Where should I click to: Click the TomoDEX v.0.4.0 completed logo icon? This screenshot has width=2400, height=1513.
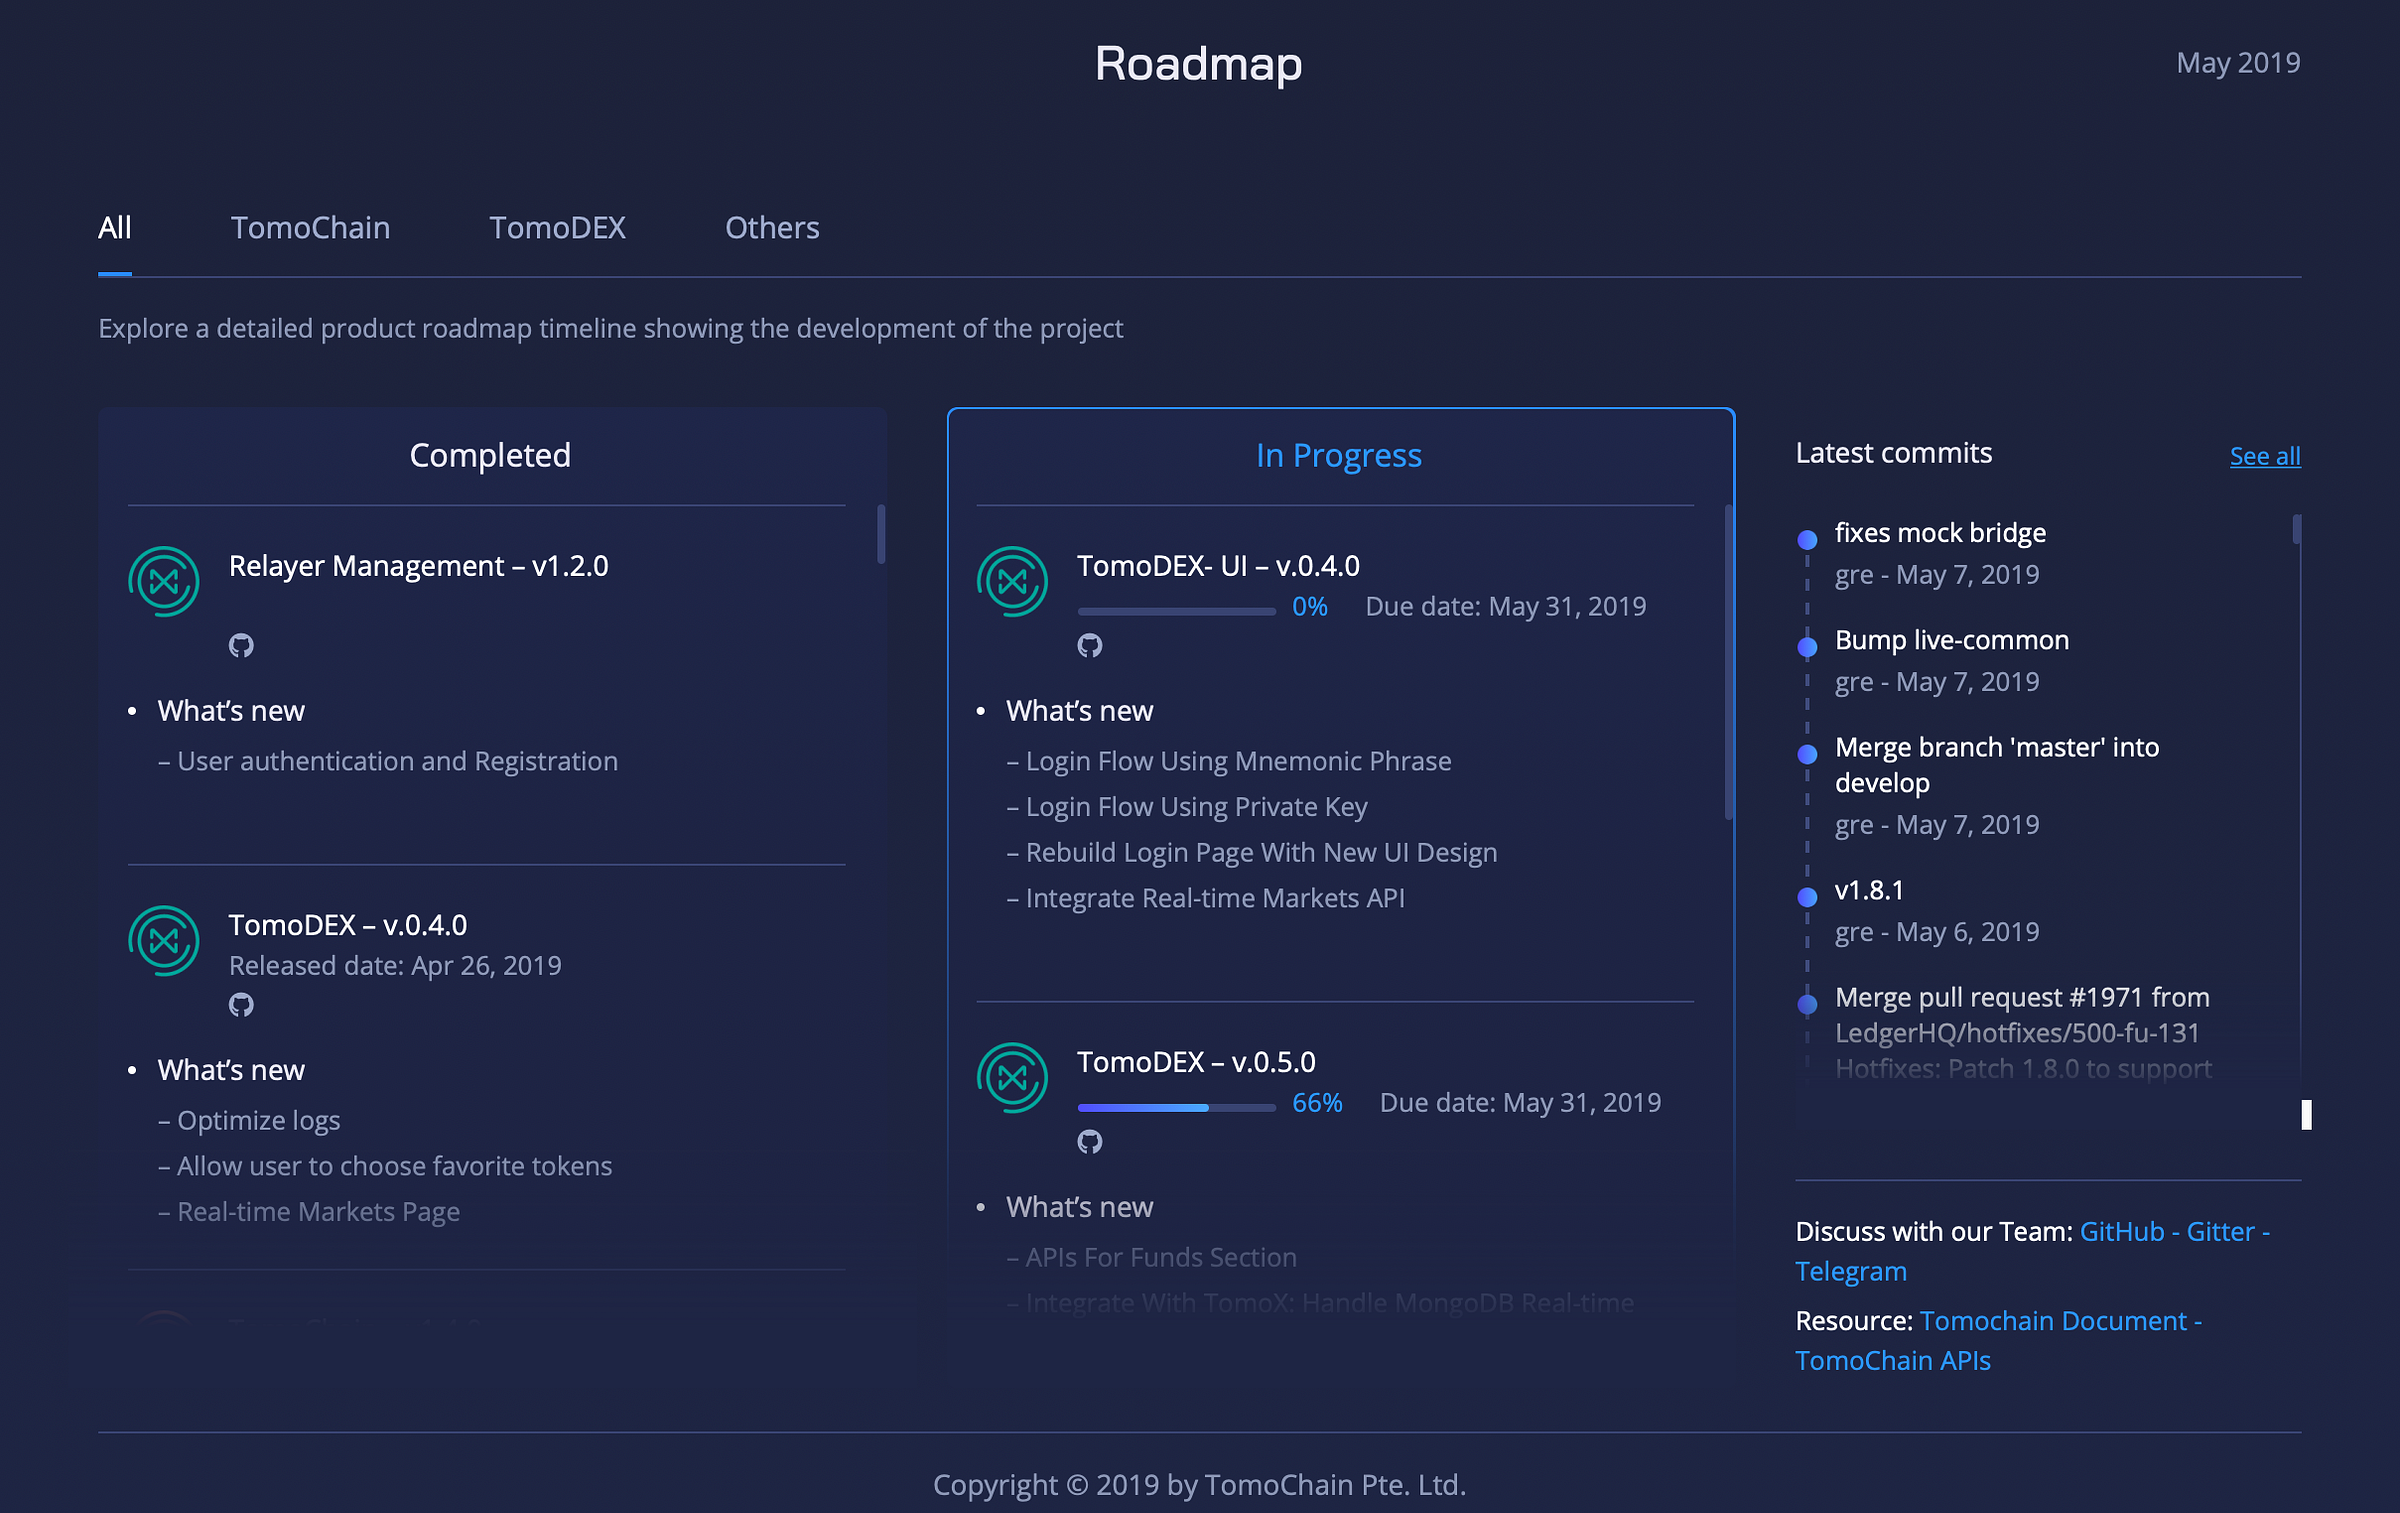click(164, 940)
